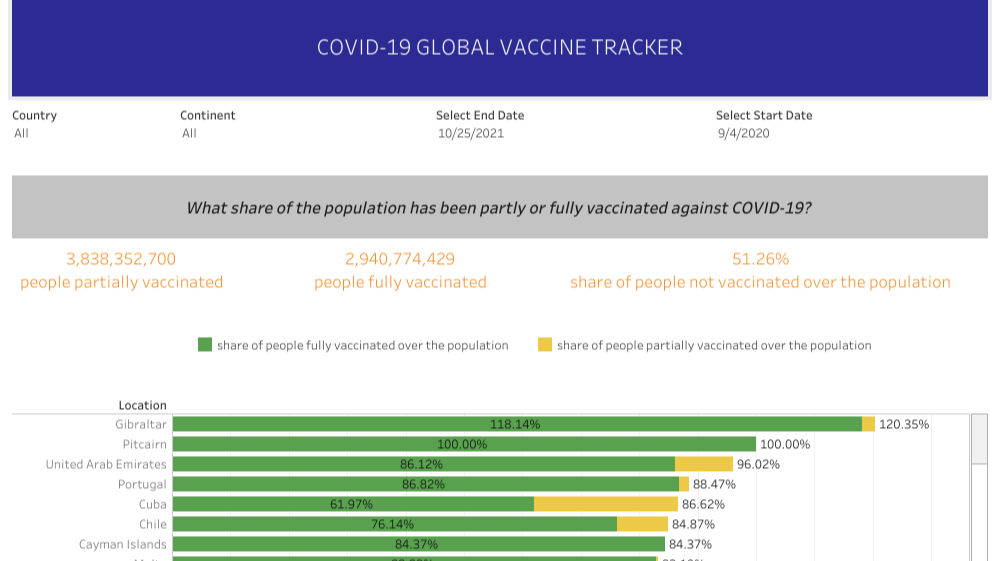Click the 3,838,352,700 partially vaccinated figure
Image resolution: width=999 pixels, height=561 pixels.
pyautogui.click(x=121, y=259)
